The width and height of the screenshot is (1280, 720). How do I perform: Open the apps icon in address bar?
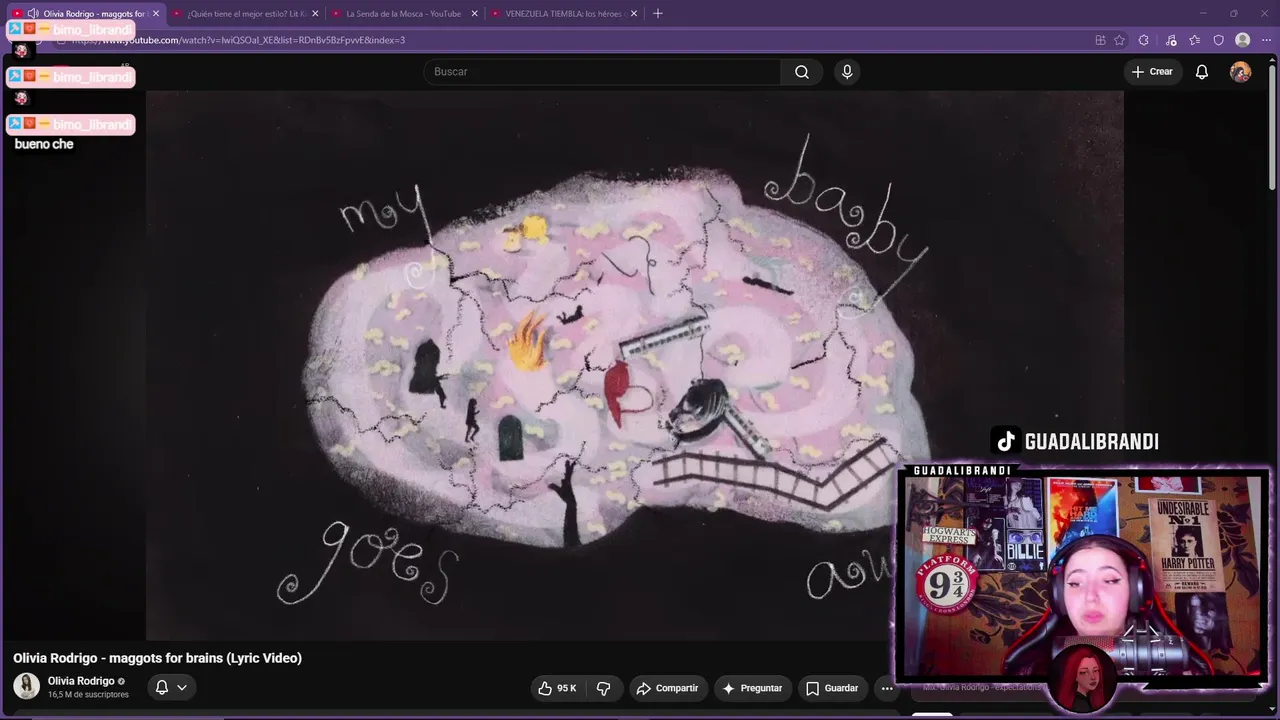pyautogui.click(x=1100, y=40)
